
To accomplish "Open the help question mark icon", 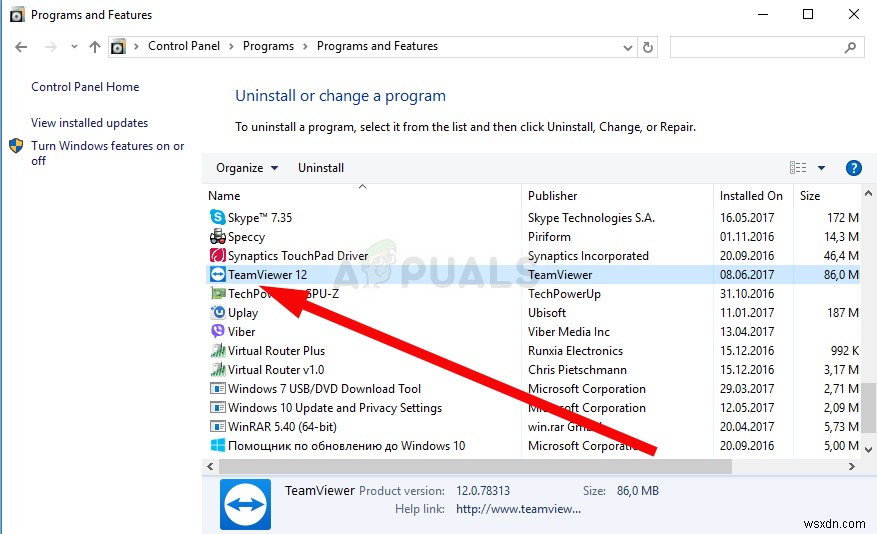I will [854, 168].
